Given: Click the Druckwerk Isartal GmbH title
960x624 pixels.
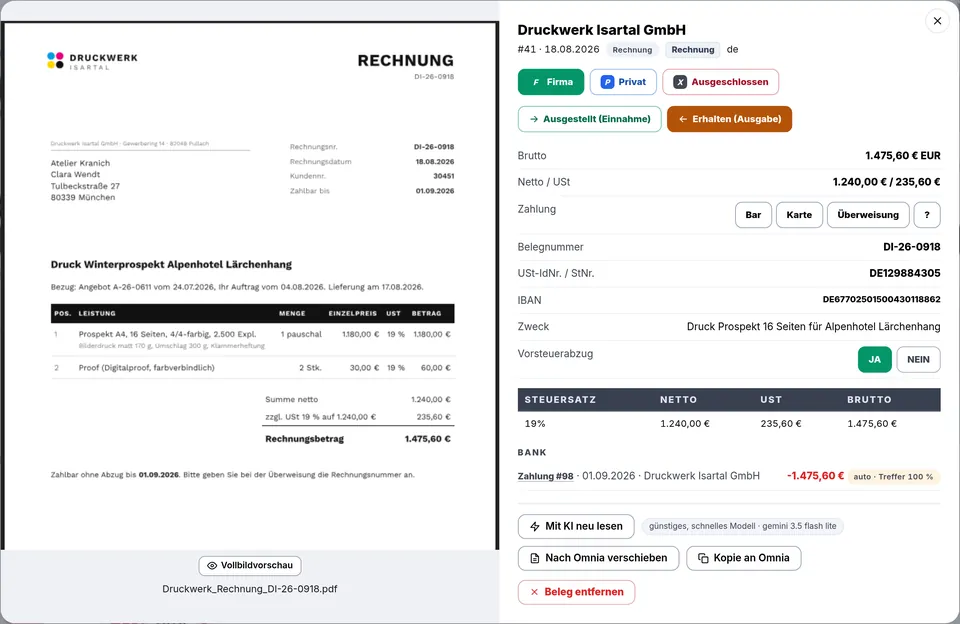Looking at the screenshot, I should pos(601,30).
